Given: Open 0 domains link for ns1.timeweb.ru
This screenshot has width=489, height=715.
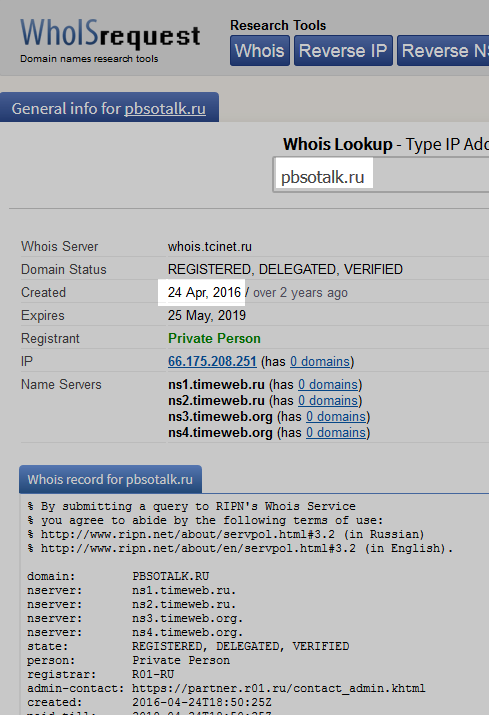Looking at the screenshot, I should point(328,384).
